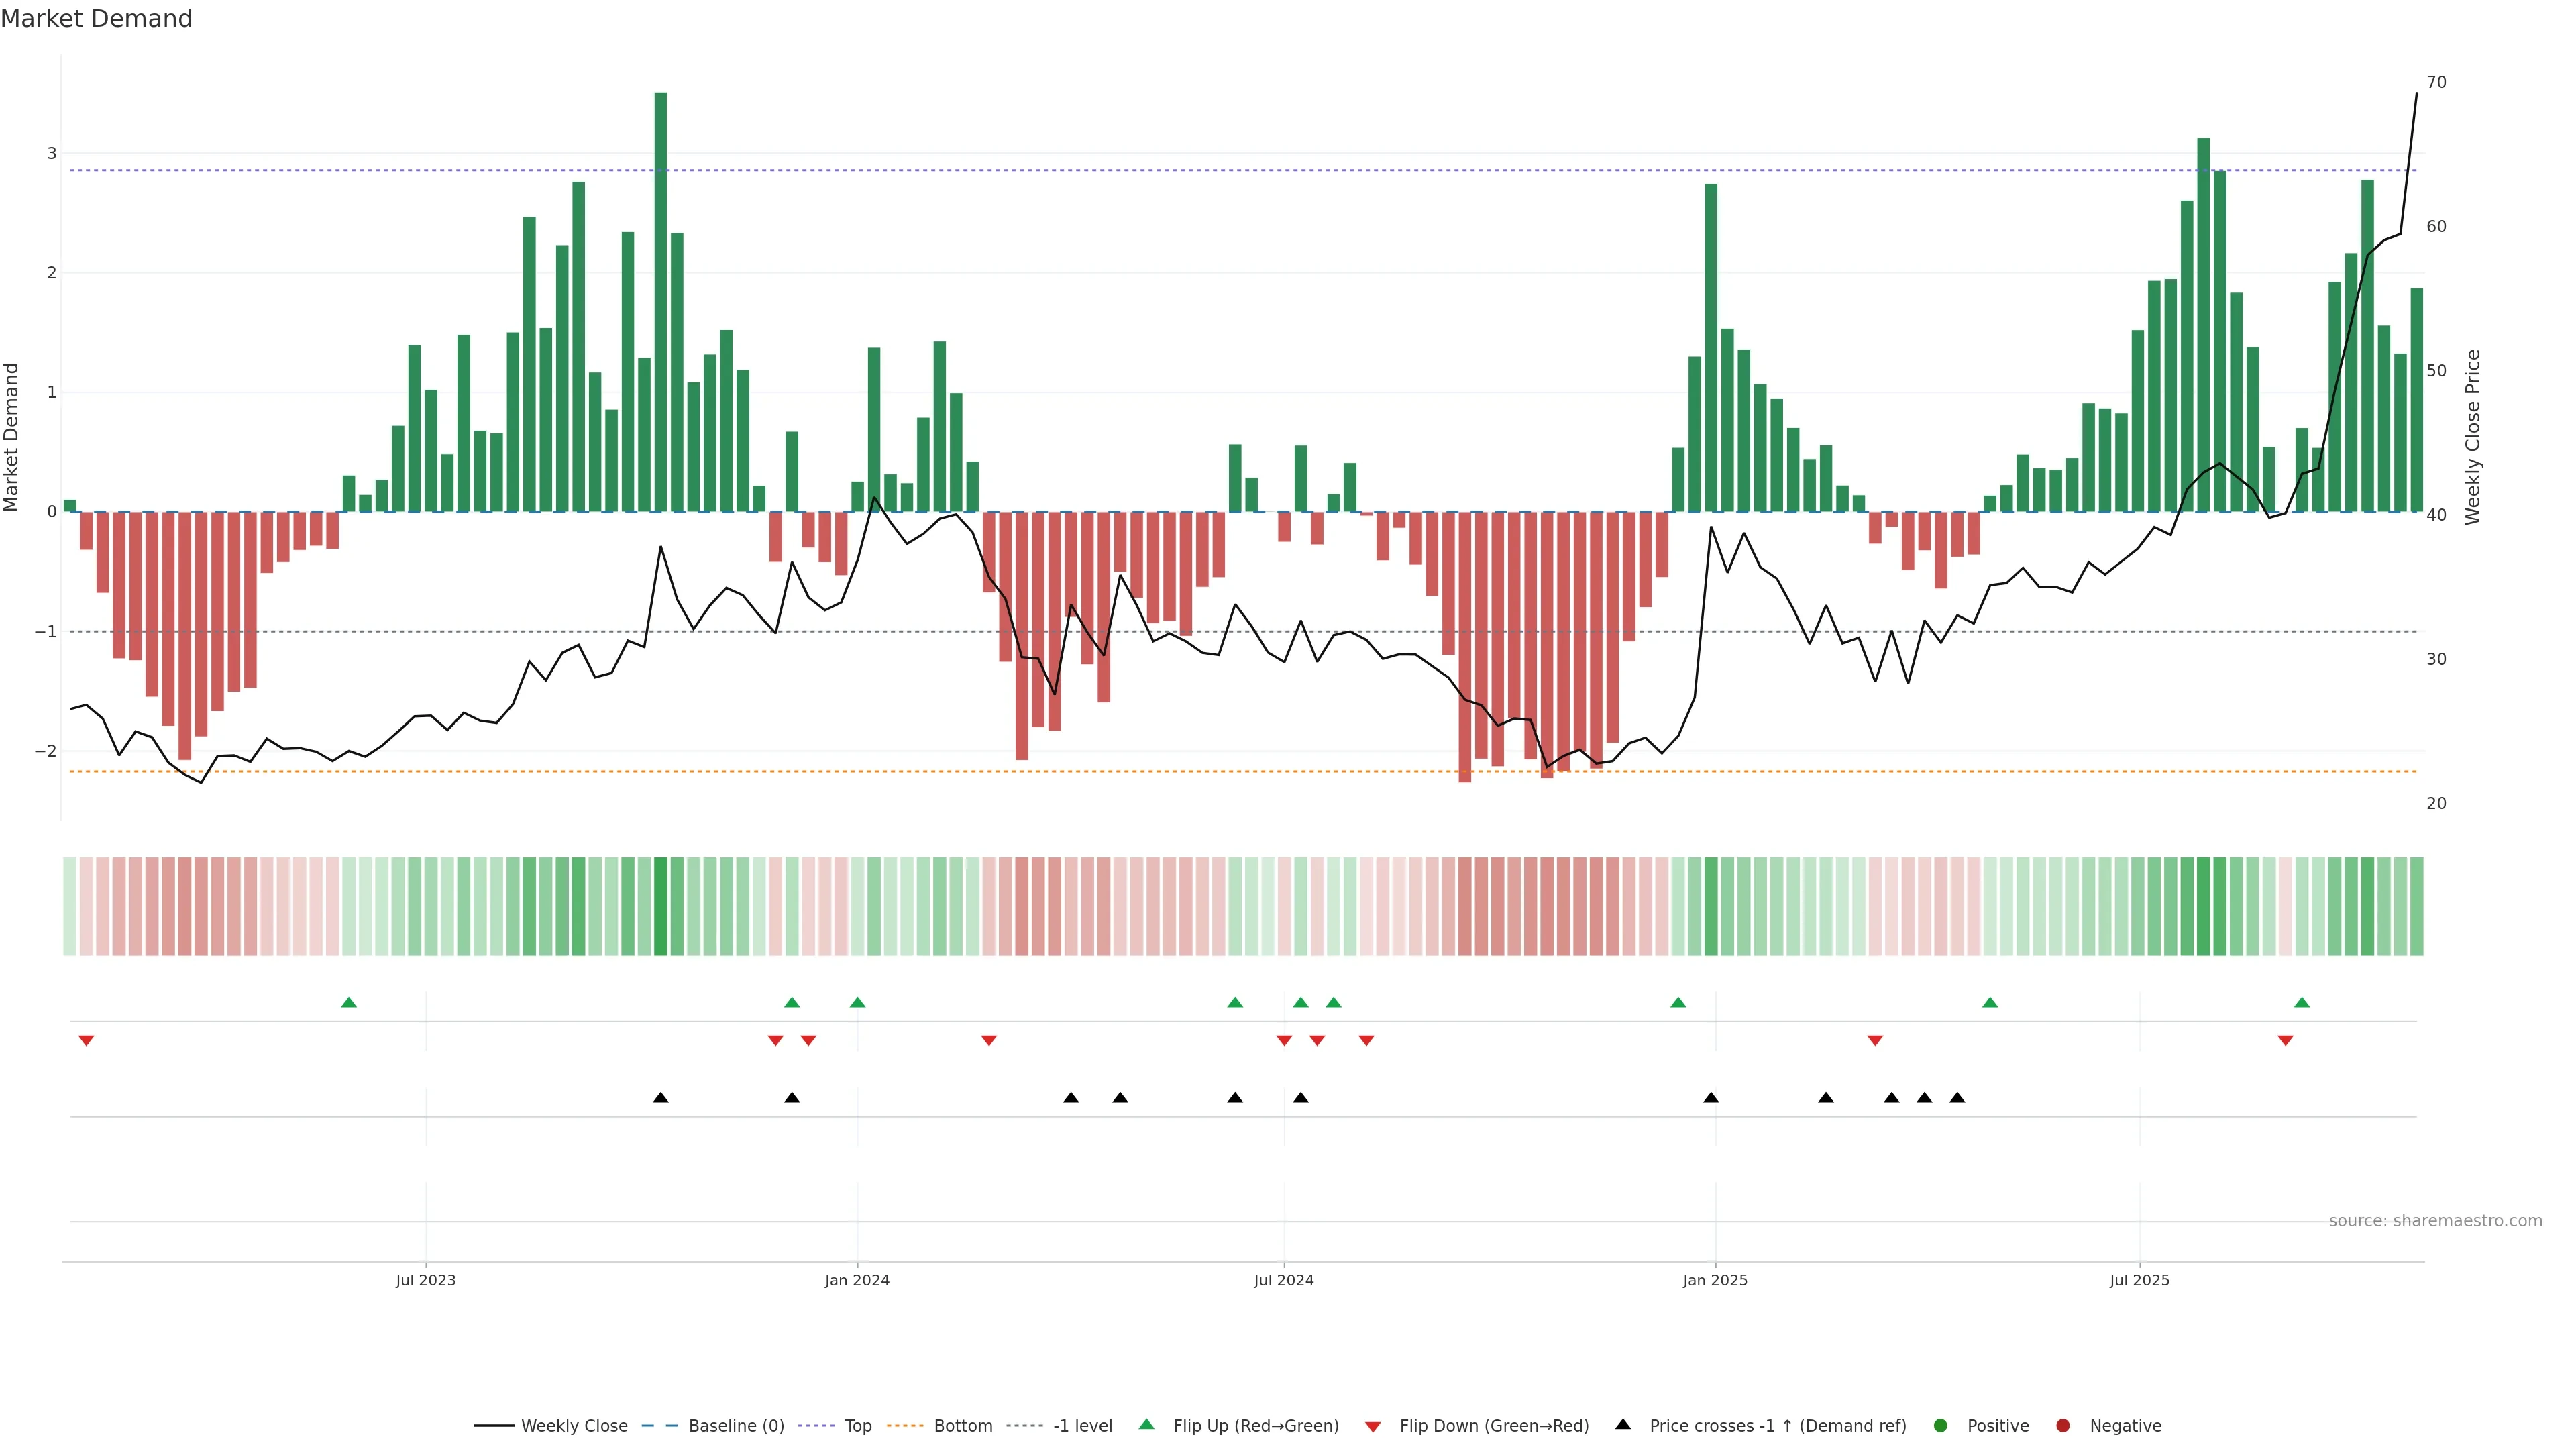Hide the Top dotted line legend item
The width and height of the screenshot is (2576, 1449).
(857, 1426)
